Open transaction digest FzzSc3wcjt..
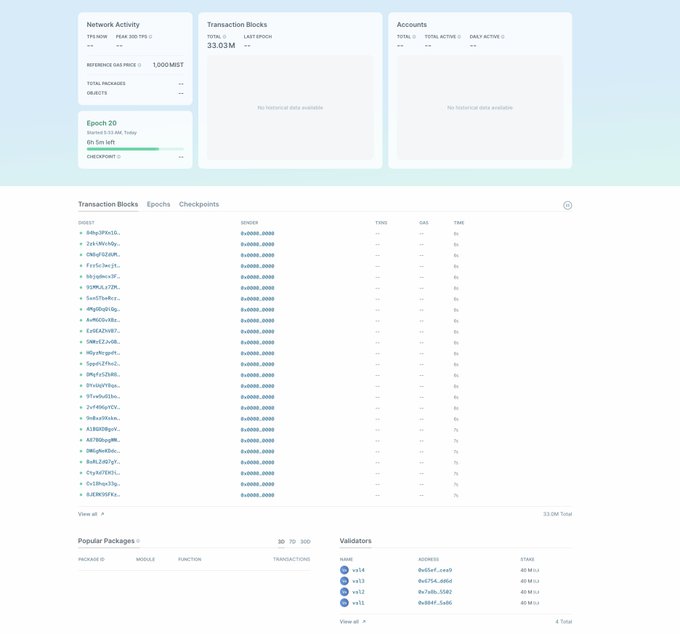 (x=103, y=266)
